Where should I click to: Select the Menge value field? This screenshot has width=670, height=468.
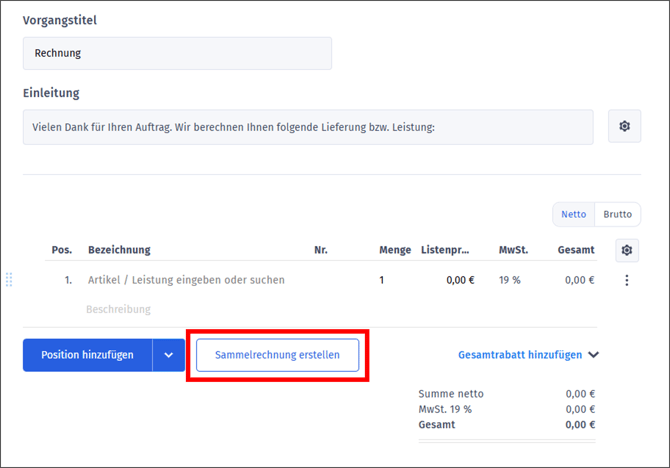pyautogui.click(x=381, y=280)
